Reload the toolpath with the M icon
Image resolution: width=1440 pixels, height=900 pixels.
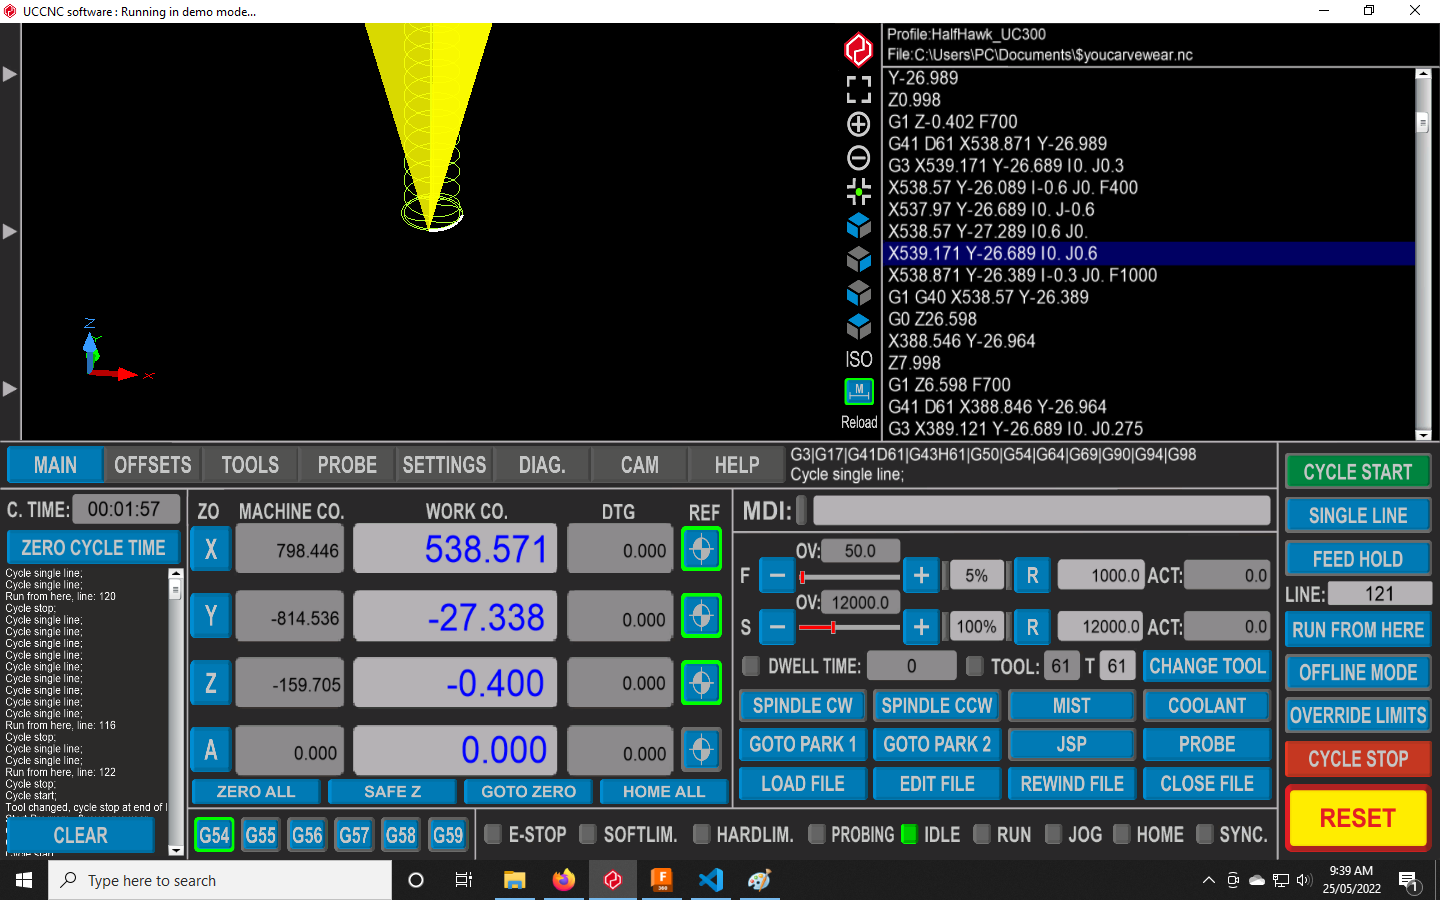click(x=858, y=391)
